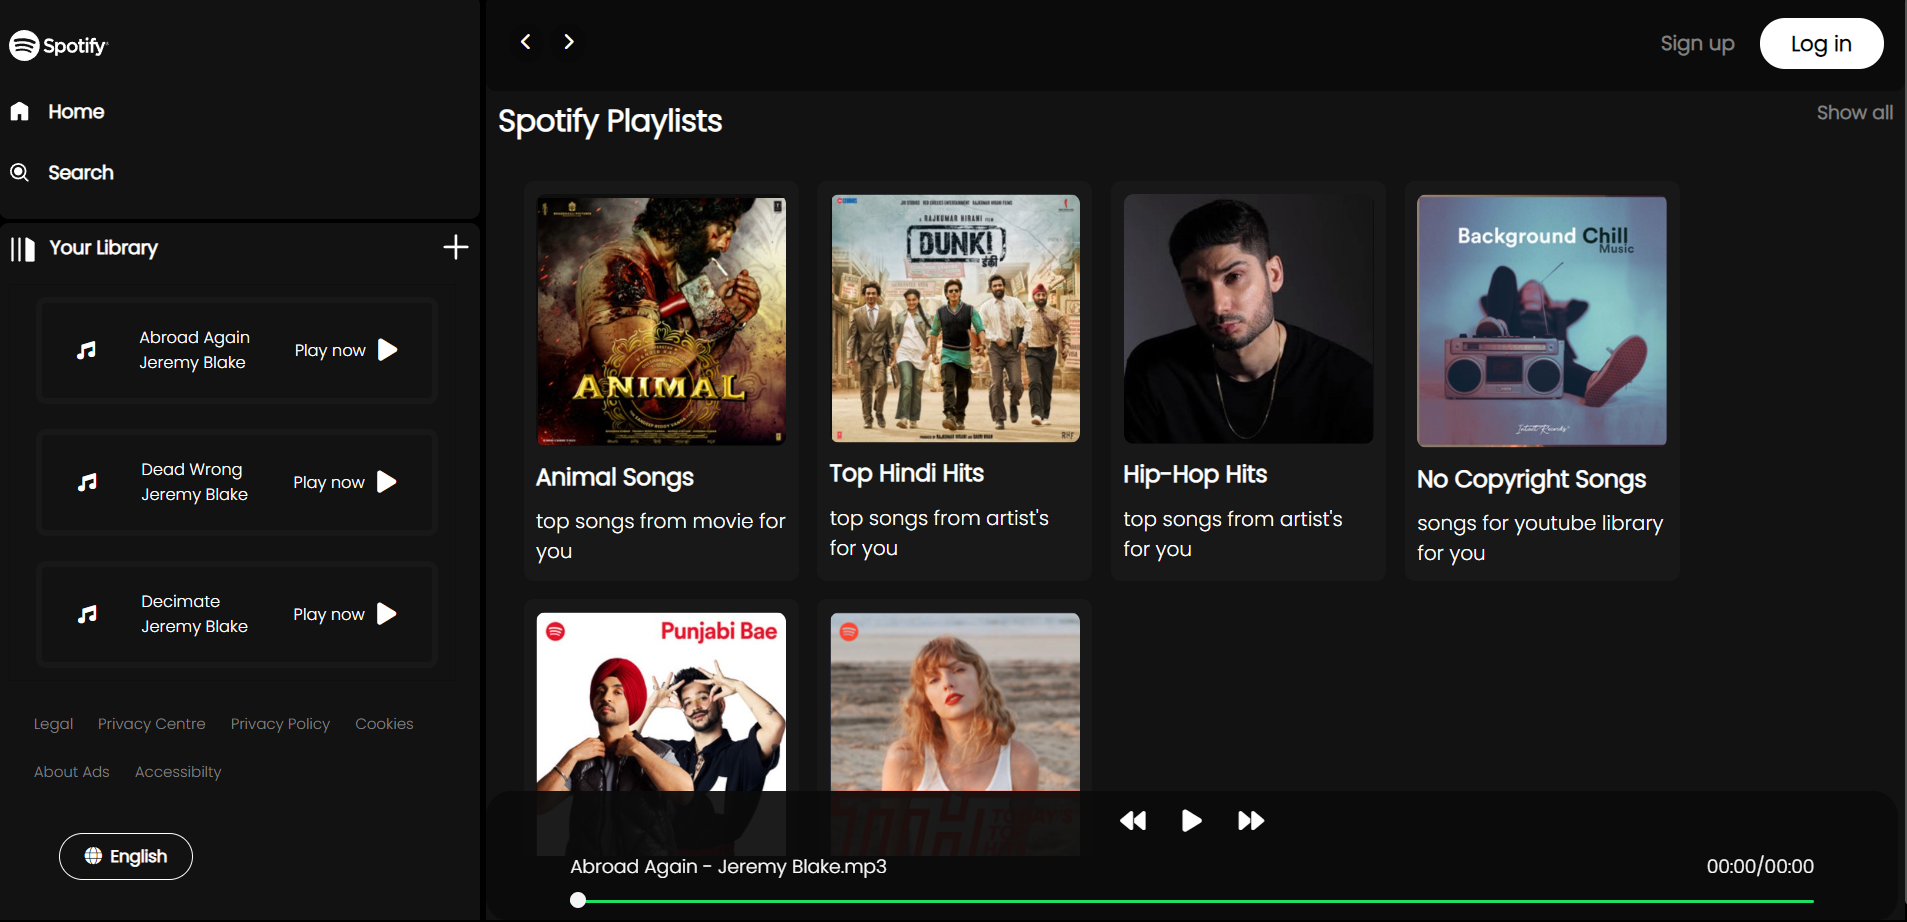The height and width of the screenshot is (922, 1907).
Task: Play Abroad Again using its play arrow
Action: pos(388,350)
